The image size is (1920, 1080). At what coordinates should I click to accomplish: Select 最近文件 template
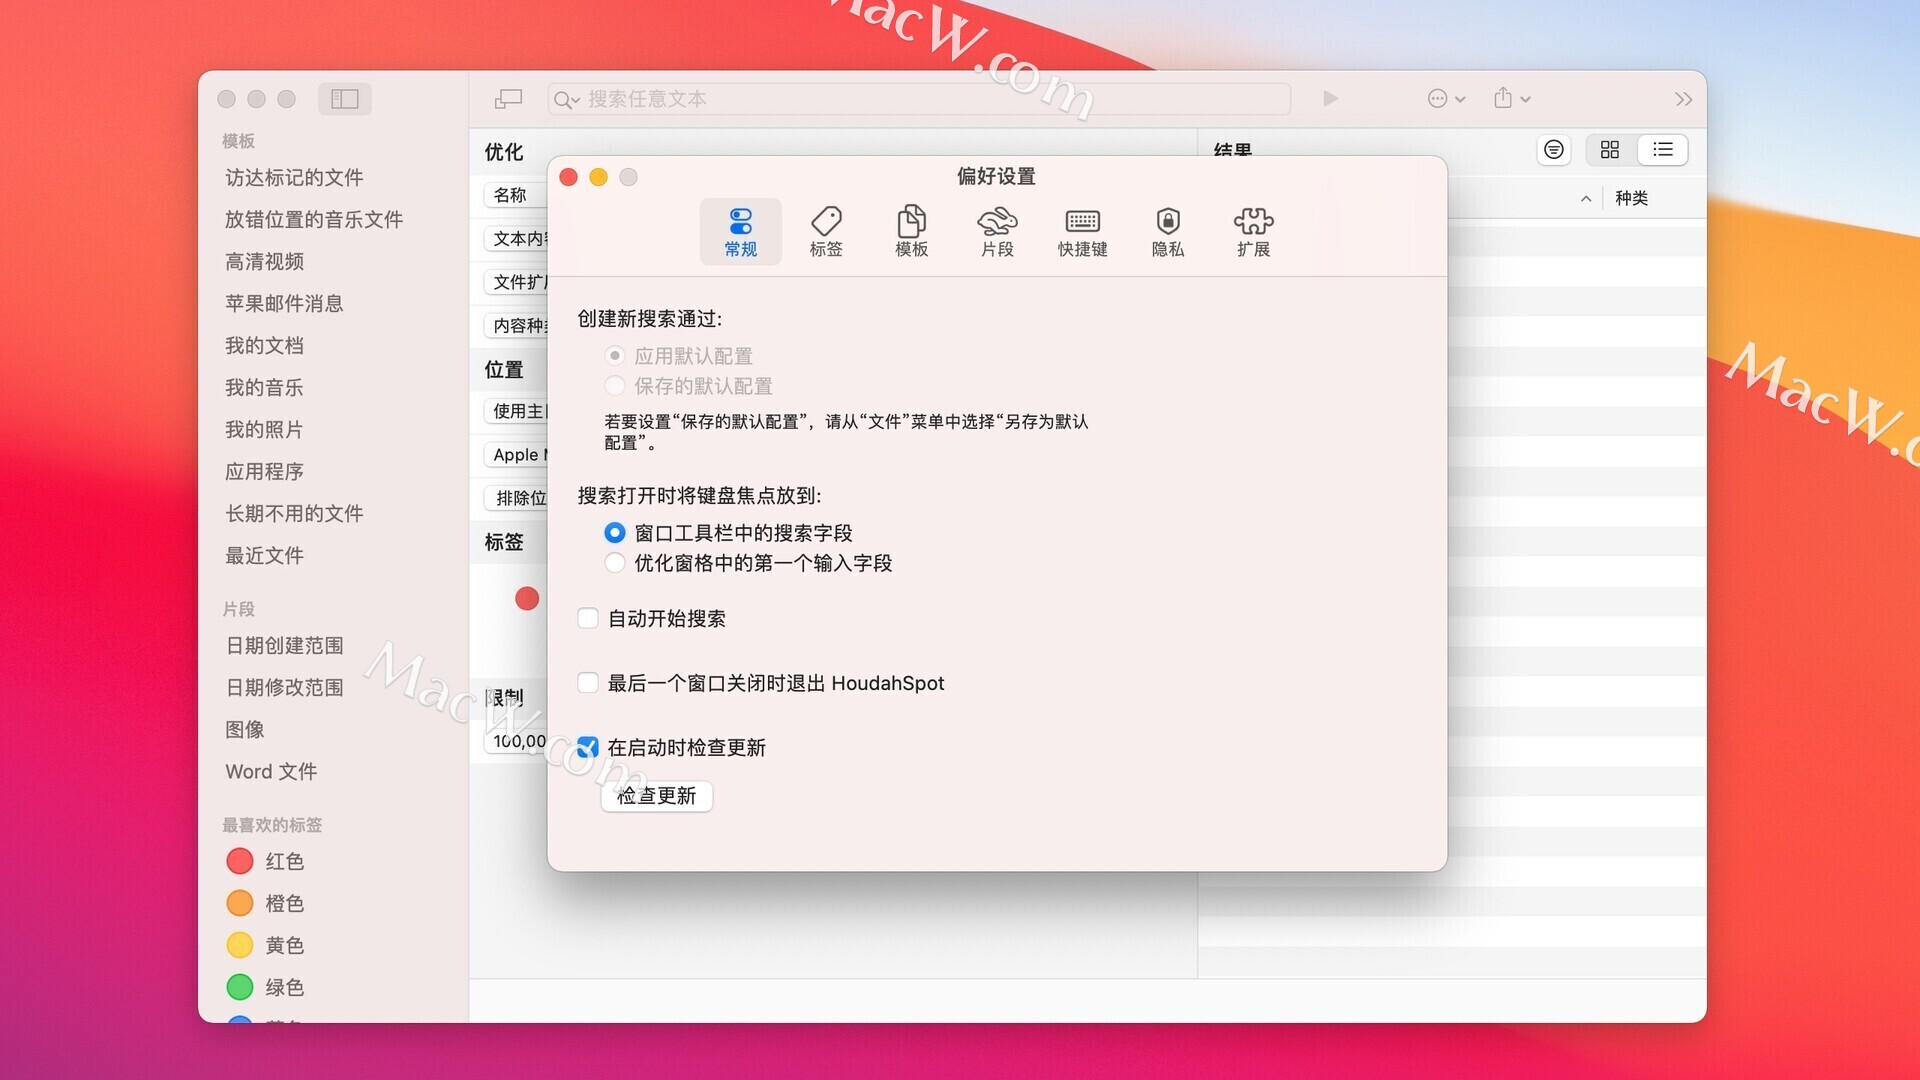point(264,556)
